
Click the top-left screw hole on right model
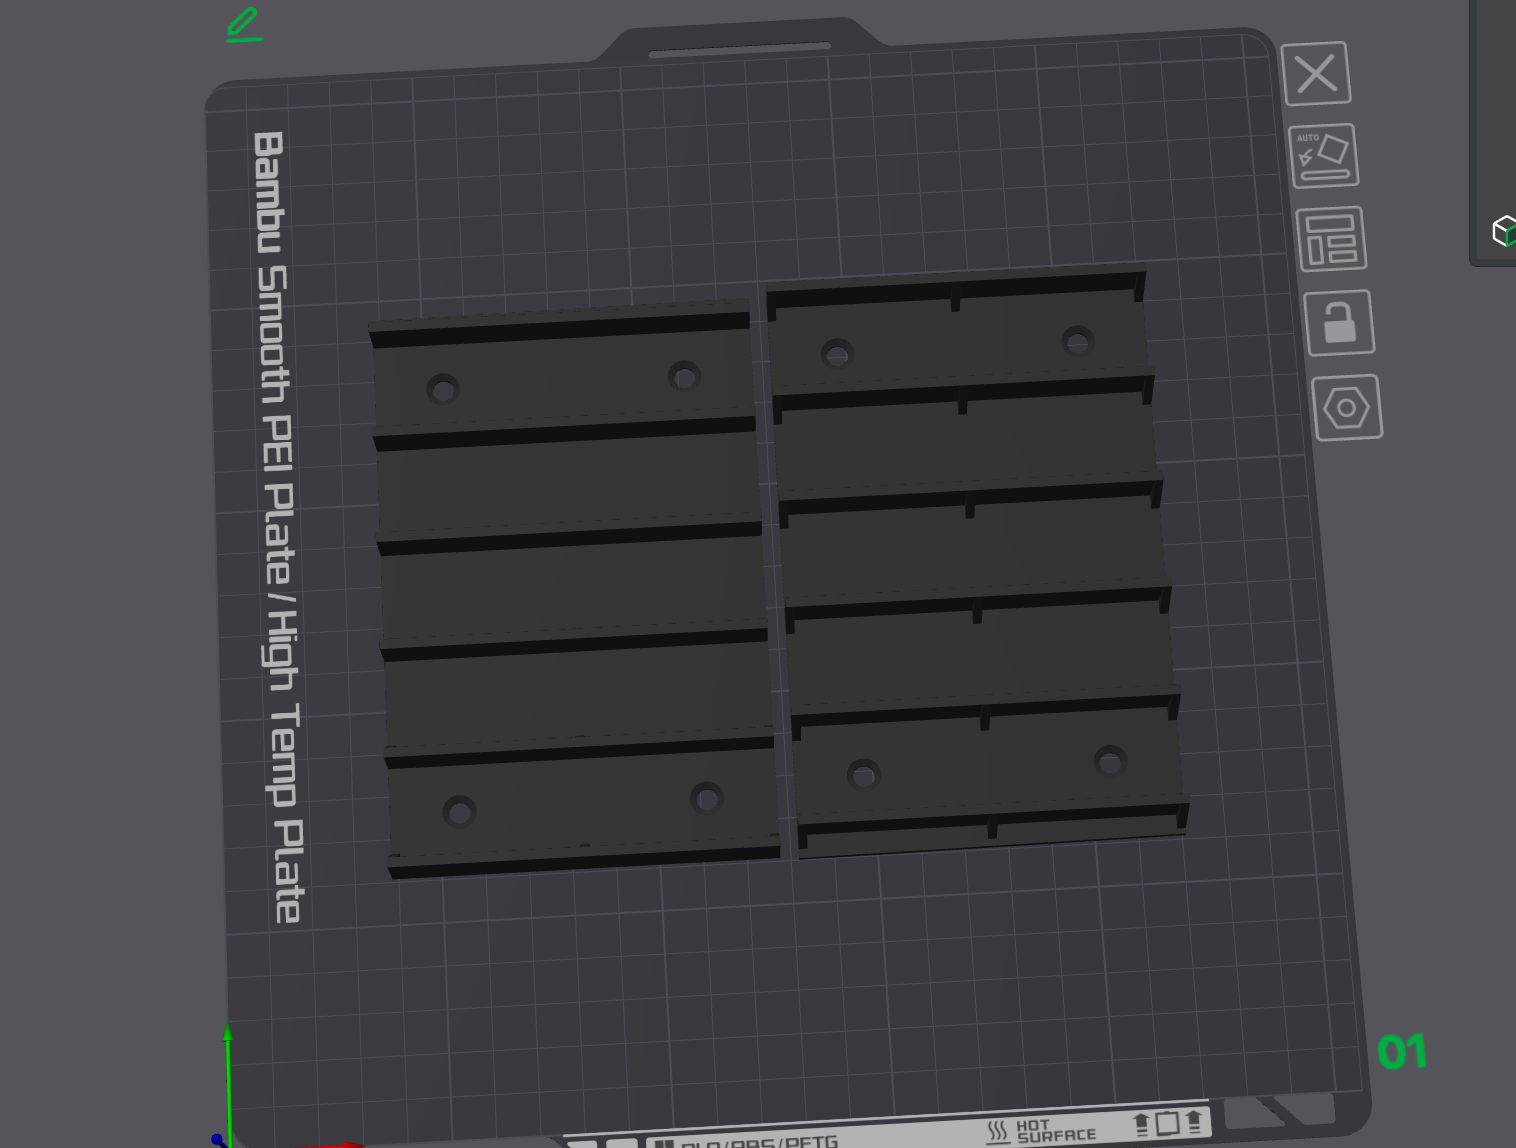[x=837, y=353]
